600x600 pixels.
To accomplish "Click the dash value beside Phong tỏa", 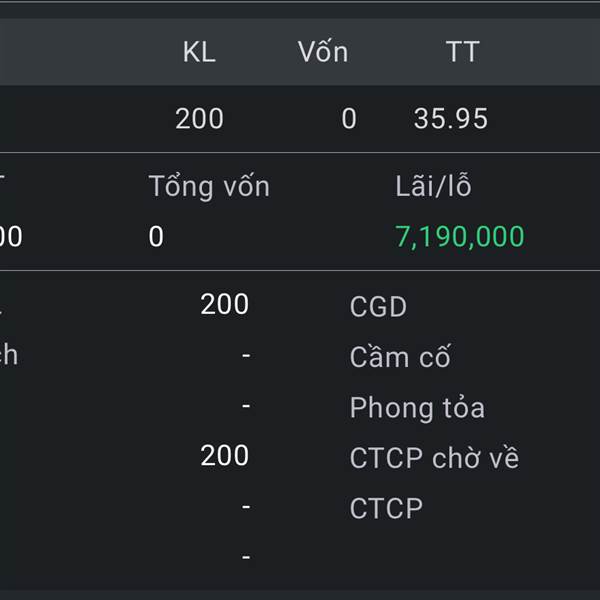I will tap(246, 407).
